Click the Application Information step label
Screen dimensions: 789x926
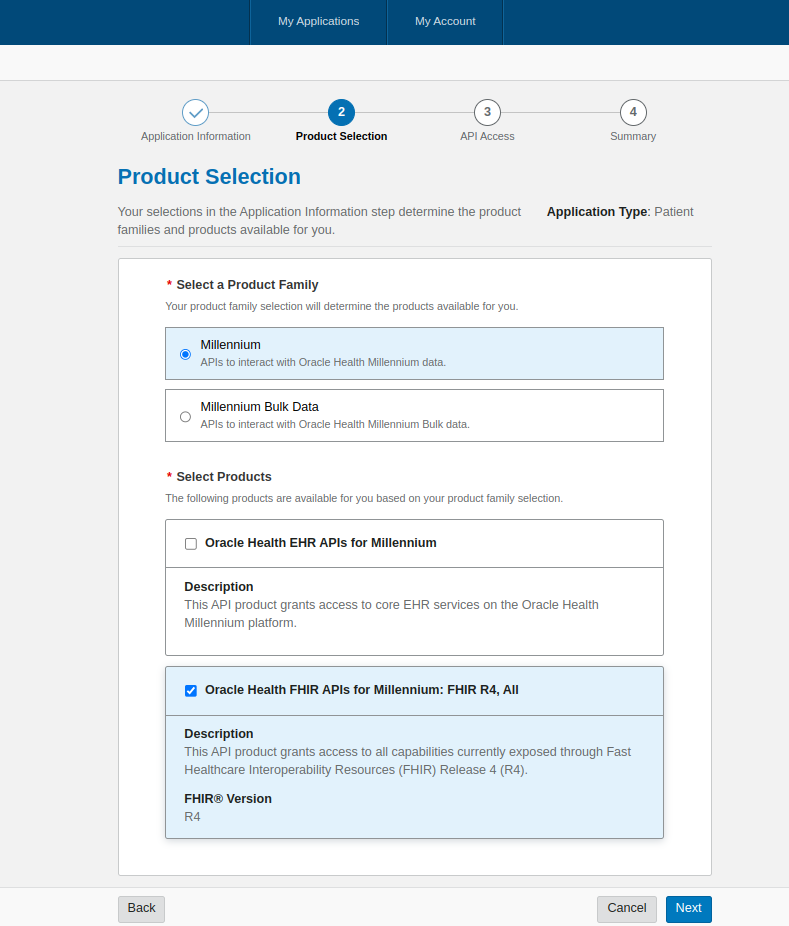click(x=196, y=136)
